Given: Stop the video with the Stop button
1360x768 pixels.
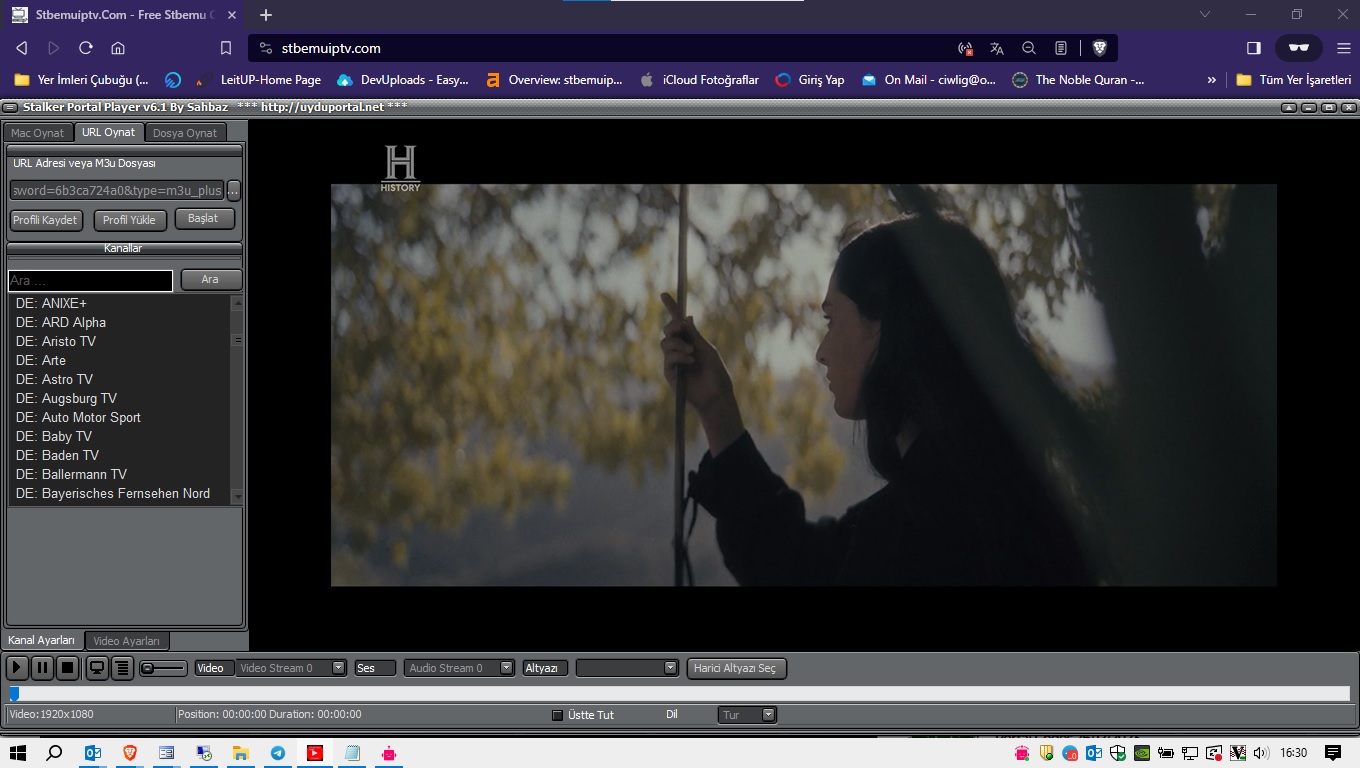Looking at the screenshot, I should [67, 667].
